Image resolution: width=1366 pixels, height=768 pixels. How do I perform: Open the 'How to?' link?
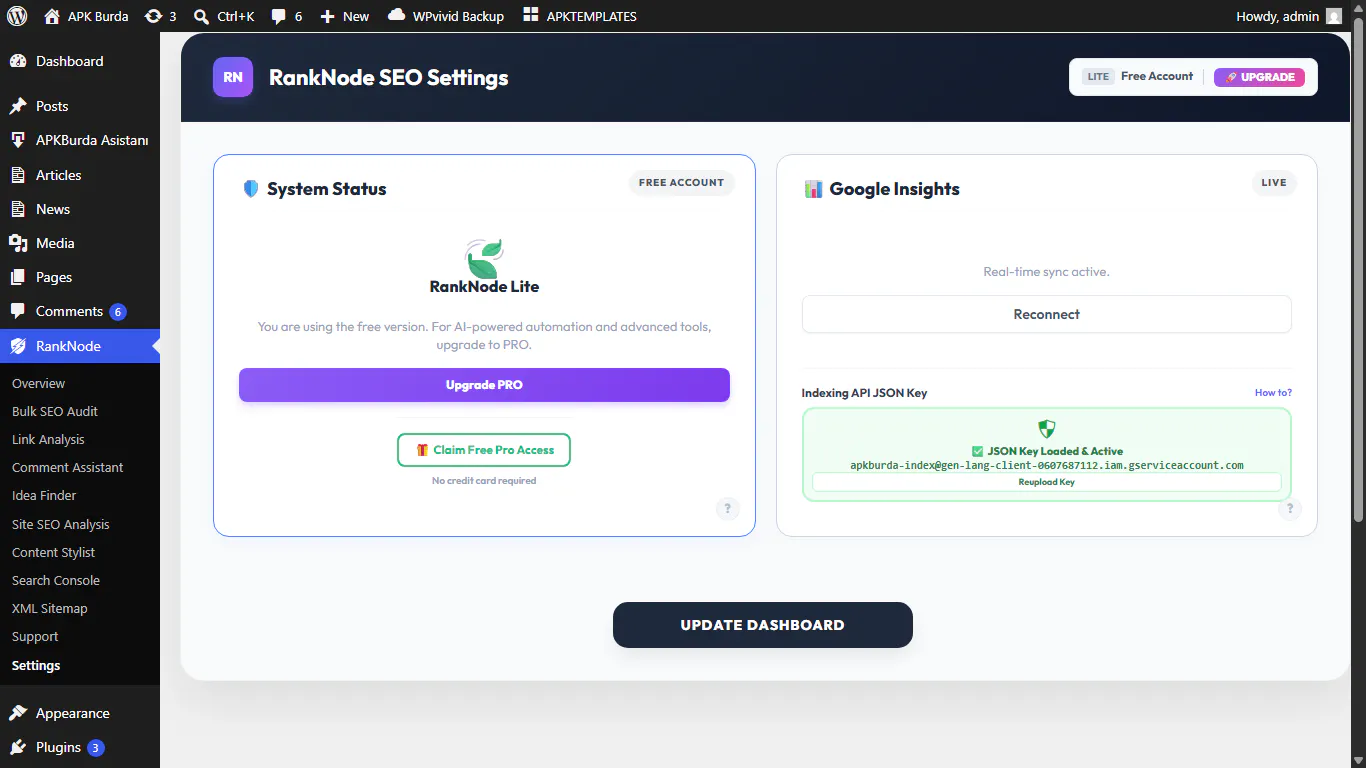(x=1273, y=393)
